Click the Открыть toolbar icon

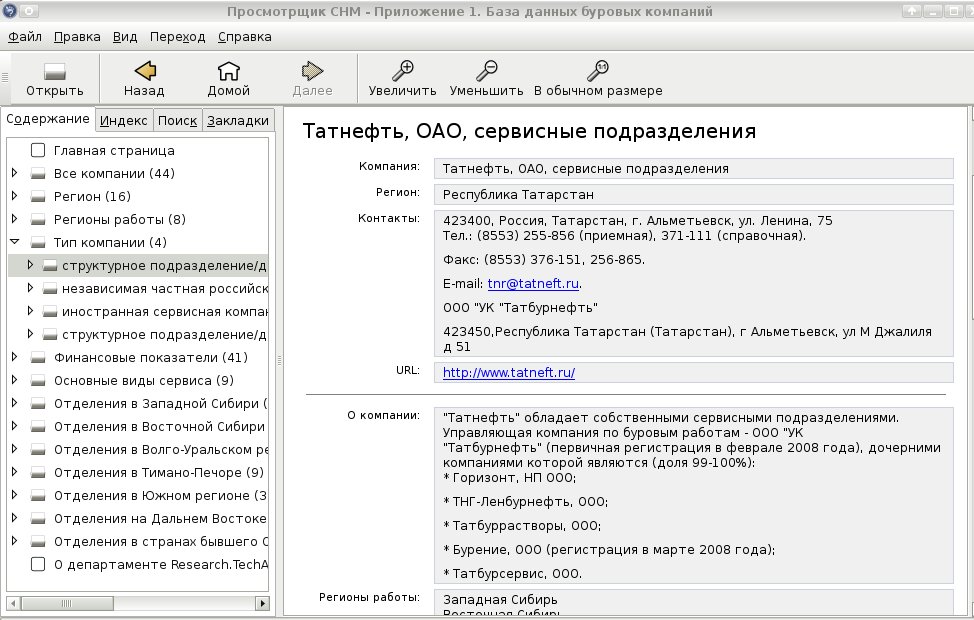(55, 71)
